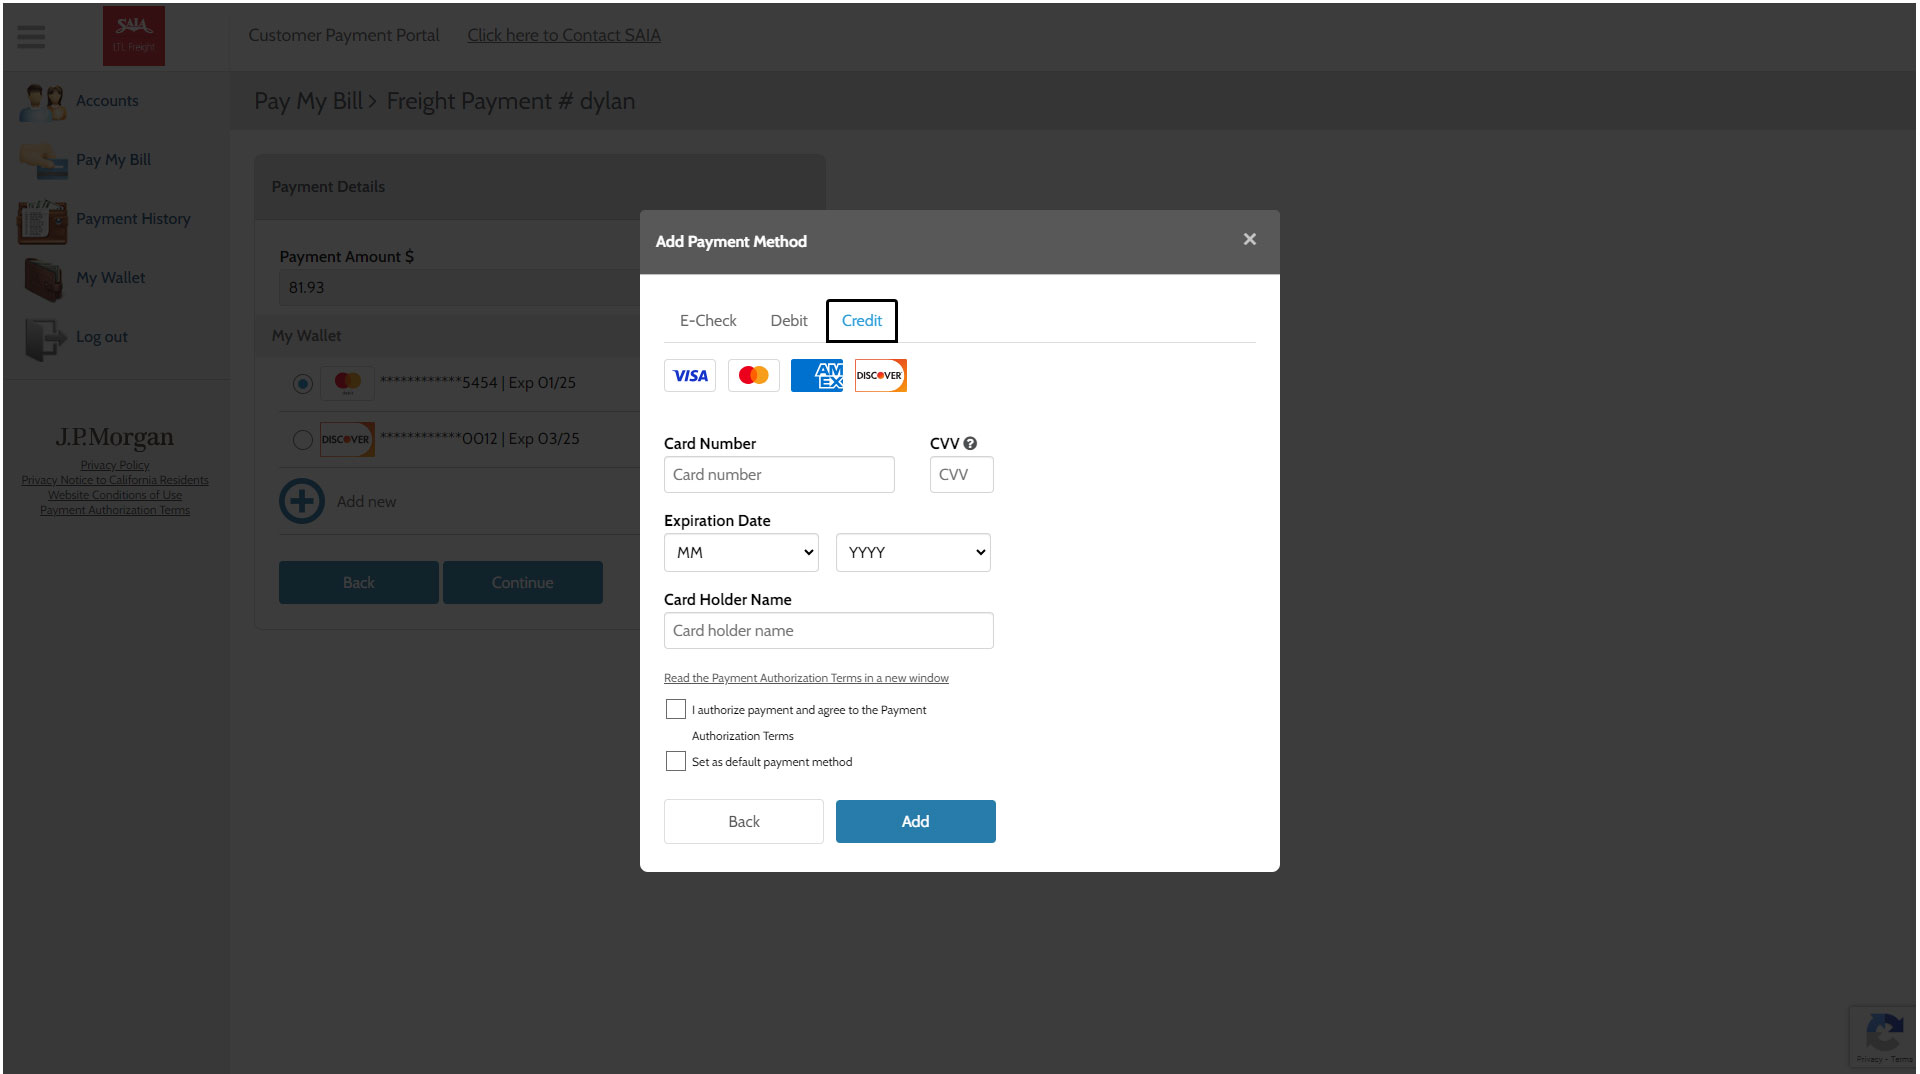Enable Set as default payment method
Image resolution: width=1920 pixels, height=1074 pixels.
pos(676,762)
